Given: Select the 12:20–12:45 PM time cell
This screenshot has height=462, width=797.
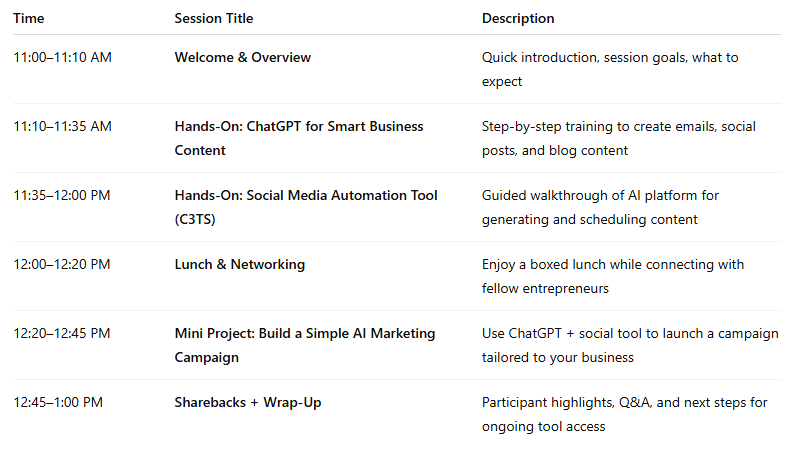Looking at the screenshot, I should click(x=62, y=334).
